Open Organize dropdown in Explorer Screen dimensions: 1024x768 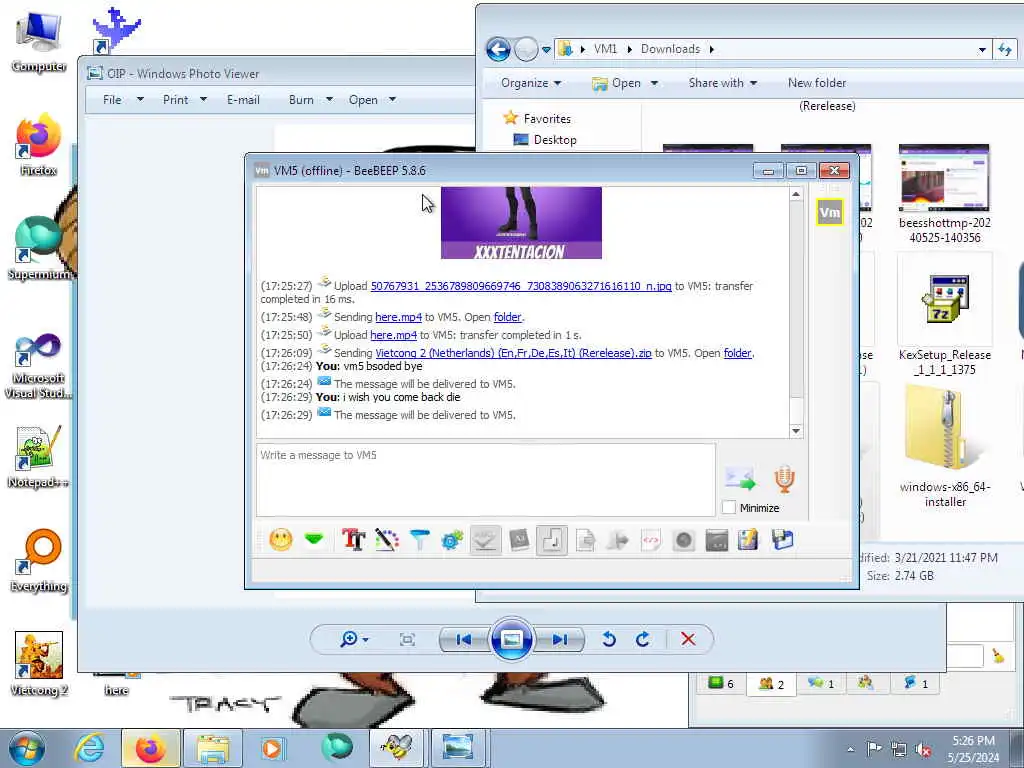[x=531, y=83]
